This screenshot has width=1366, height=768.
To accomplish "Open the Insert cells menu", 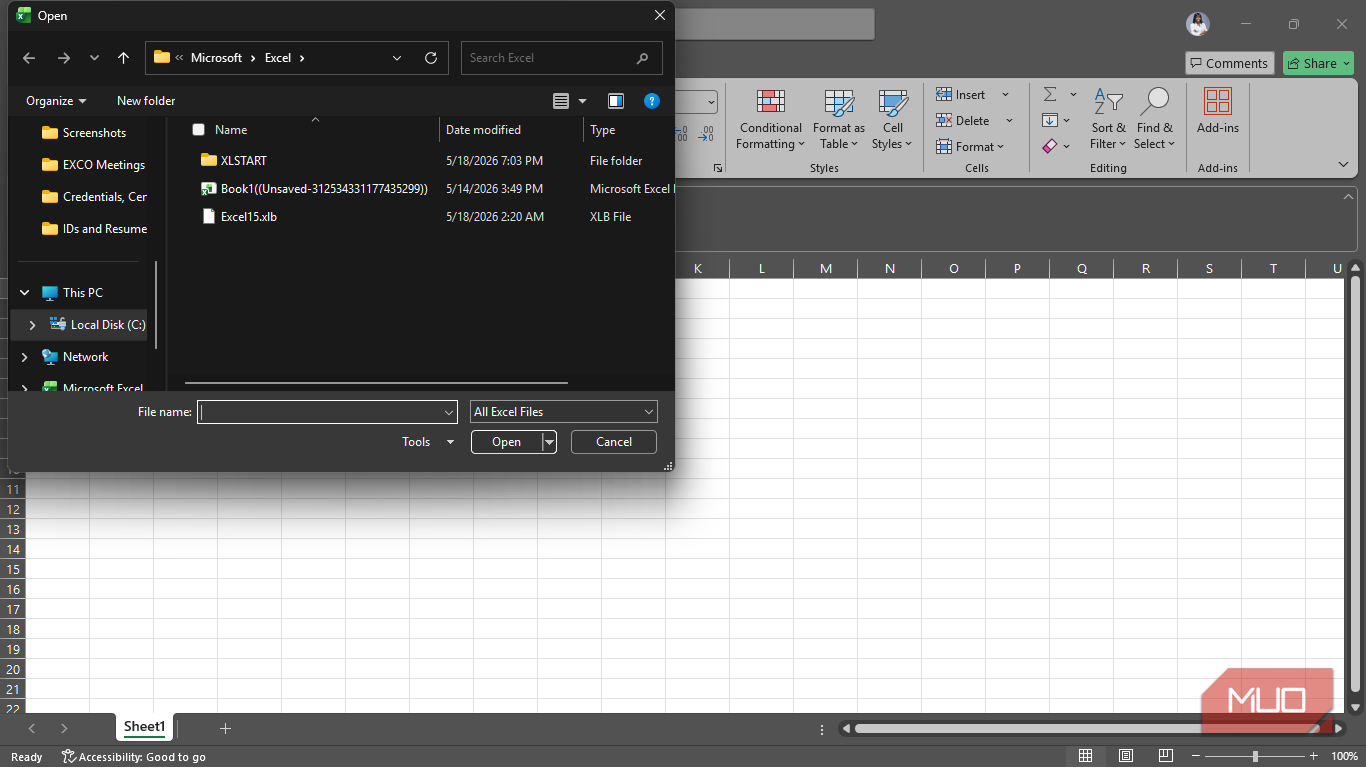I will tap(973, 95).
